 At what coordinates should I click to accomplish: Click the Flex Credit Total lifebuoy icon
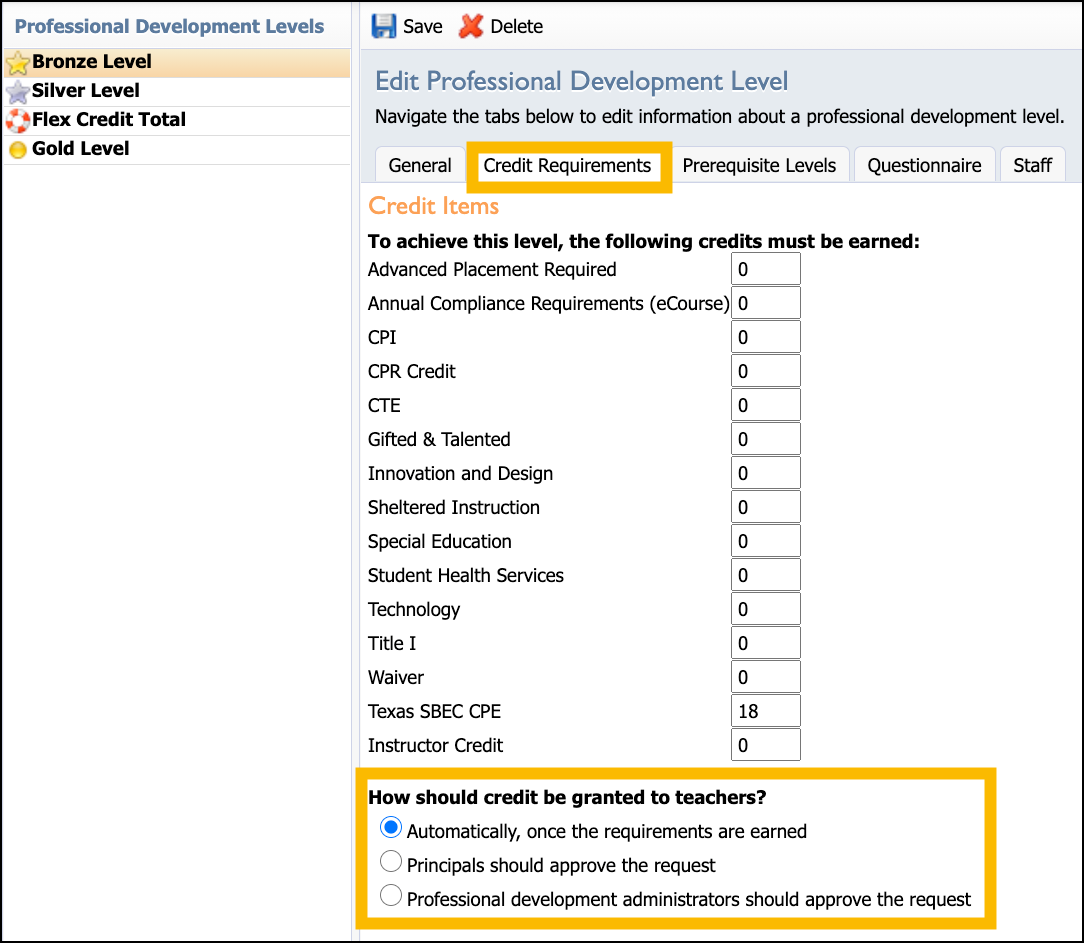(x=17, y=120)
